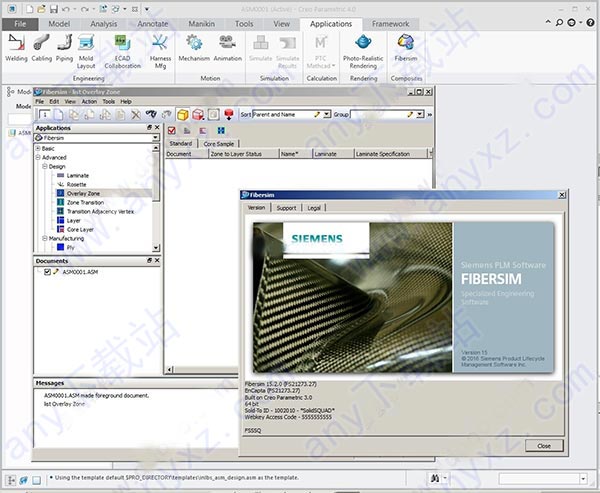The width and height of the screenshot is (600, 493).
Task: Open the Piping application
Action: click(64, 47)
